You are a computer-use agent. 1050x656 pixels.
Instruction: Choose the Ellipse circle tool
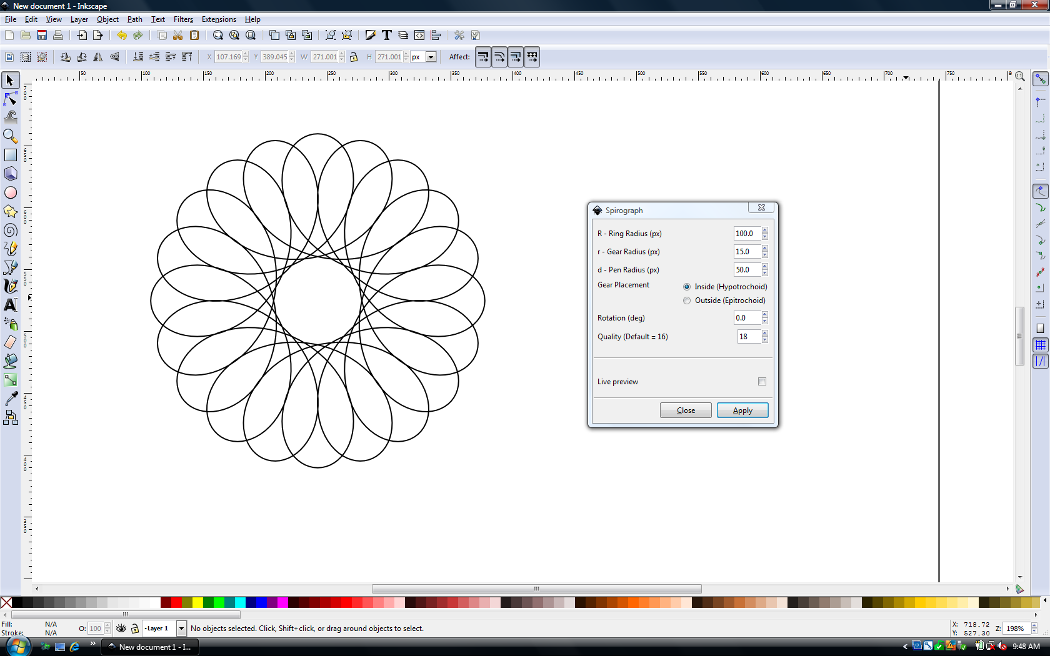[x=10, y=192]
